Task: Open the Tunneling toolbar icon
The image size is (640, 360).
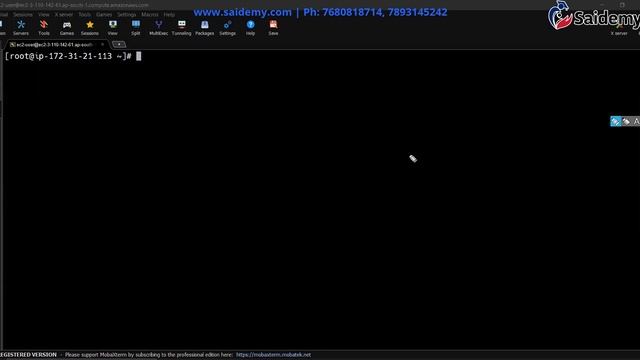Action: tap(181, 28)
